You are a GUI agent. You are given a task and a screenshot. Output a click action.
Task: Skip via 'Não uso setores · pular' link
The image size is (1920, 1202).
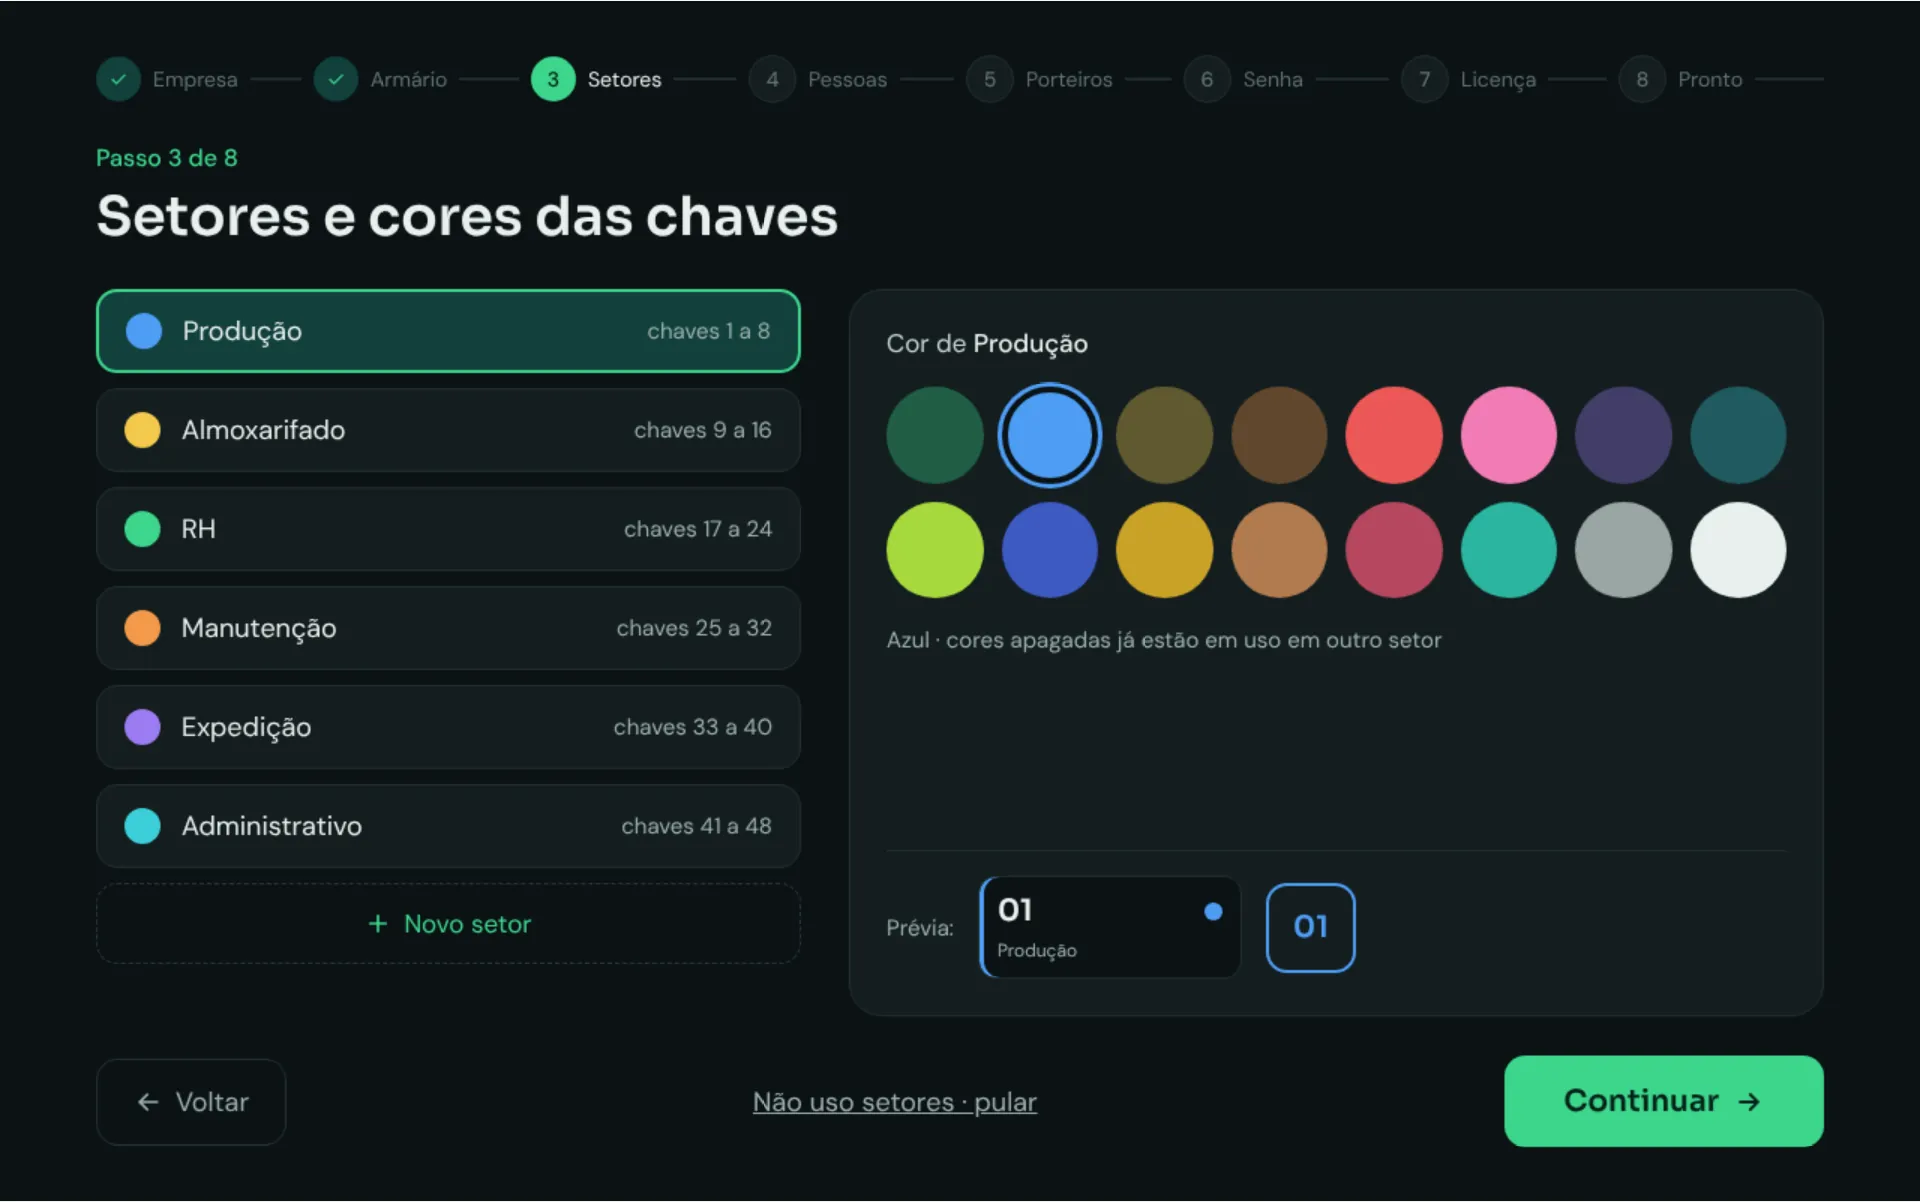click(895, 1102)
